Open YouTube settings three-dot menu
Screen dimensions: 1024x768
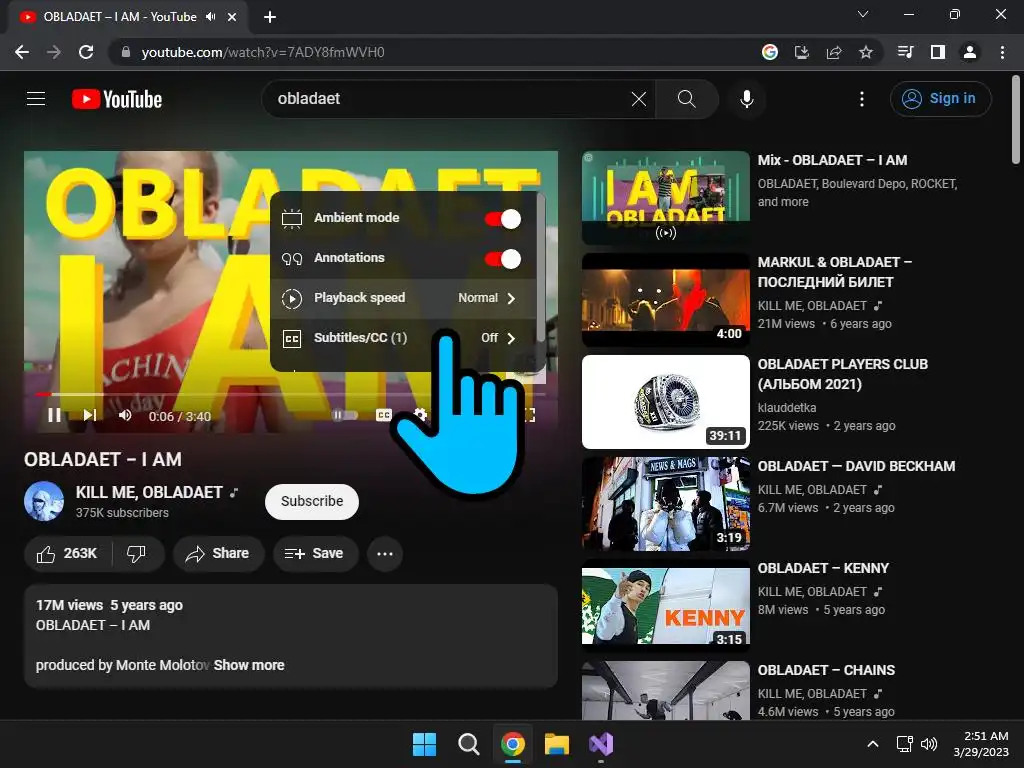pos(861,99)
